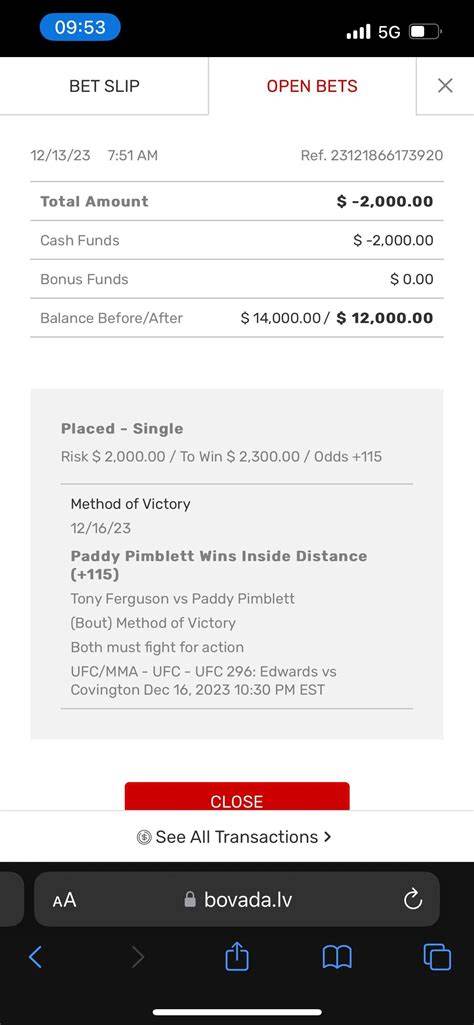Click the dollar coin icon beside See All Transactions
This screenshot has width=474, height=1025.
click(144, 837)
